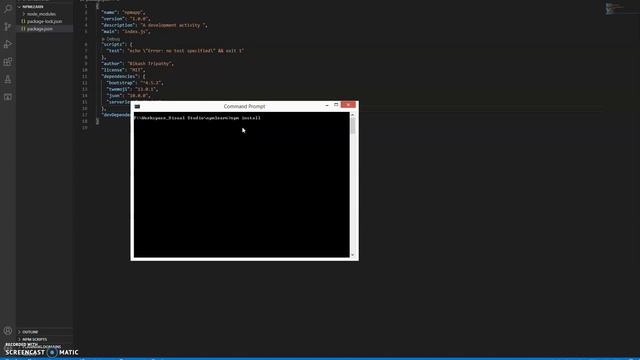
Task: Maximize the Command Prompt window
Action: (x=336, y=105)
